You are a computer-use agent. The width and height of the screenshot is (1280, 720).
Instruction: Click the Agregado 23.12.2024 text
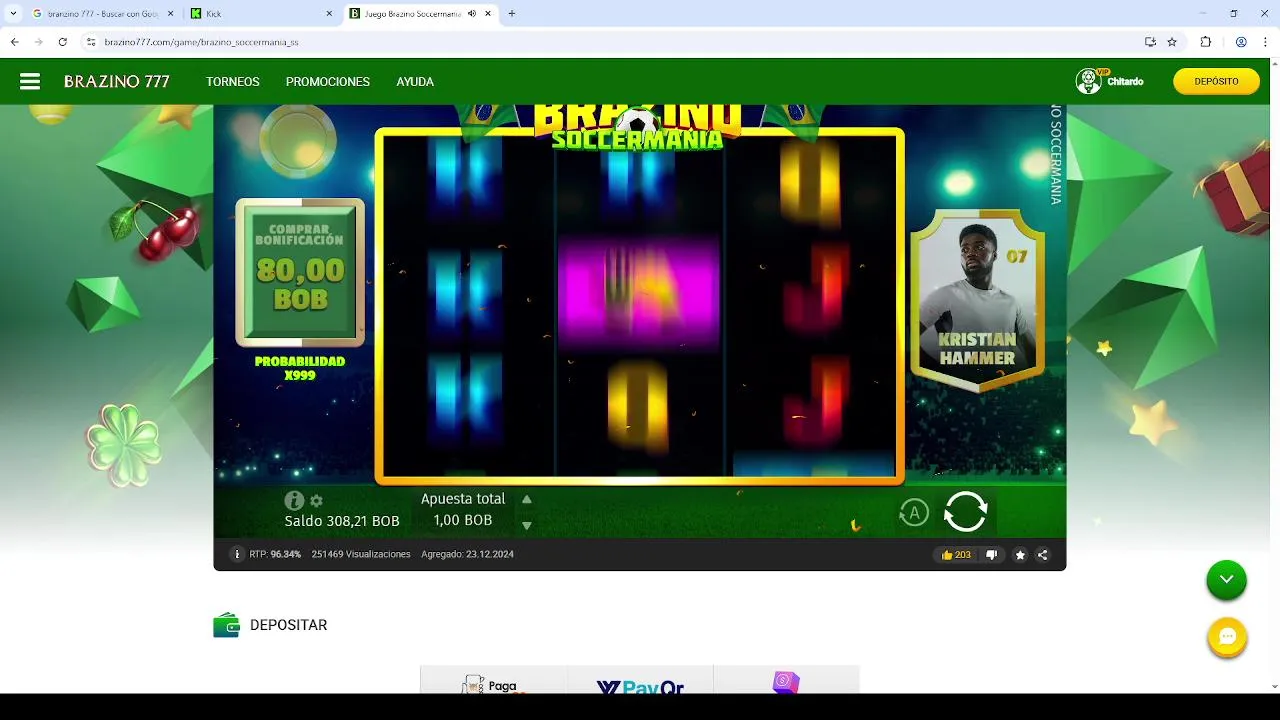pyautogui.click(x=467, y=554)
